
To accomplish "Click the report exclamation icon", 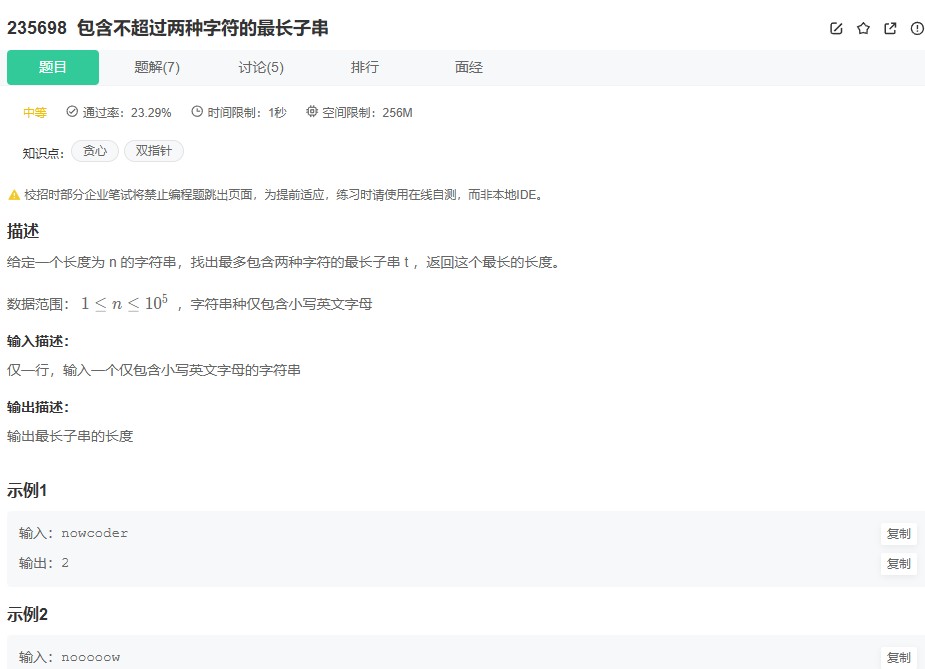I will click(917, 28).
